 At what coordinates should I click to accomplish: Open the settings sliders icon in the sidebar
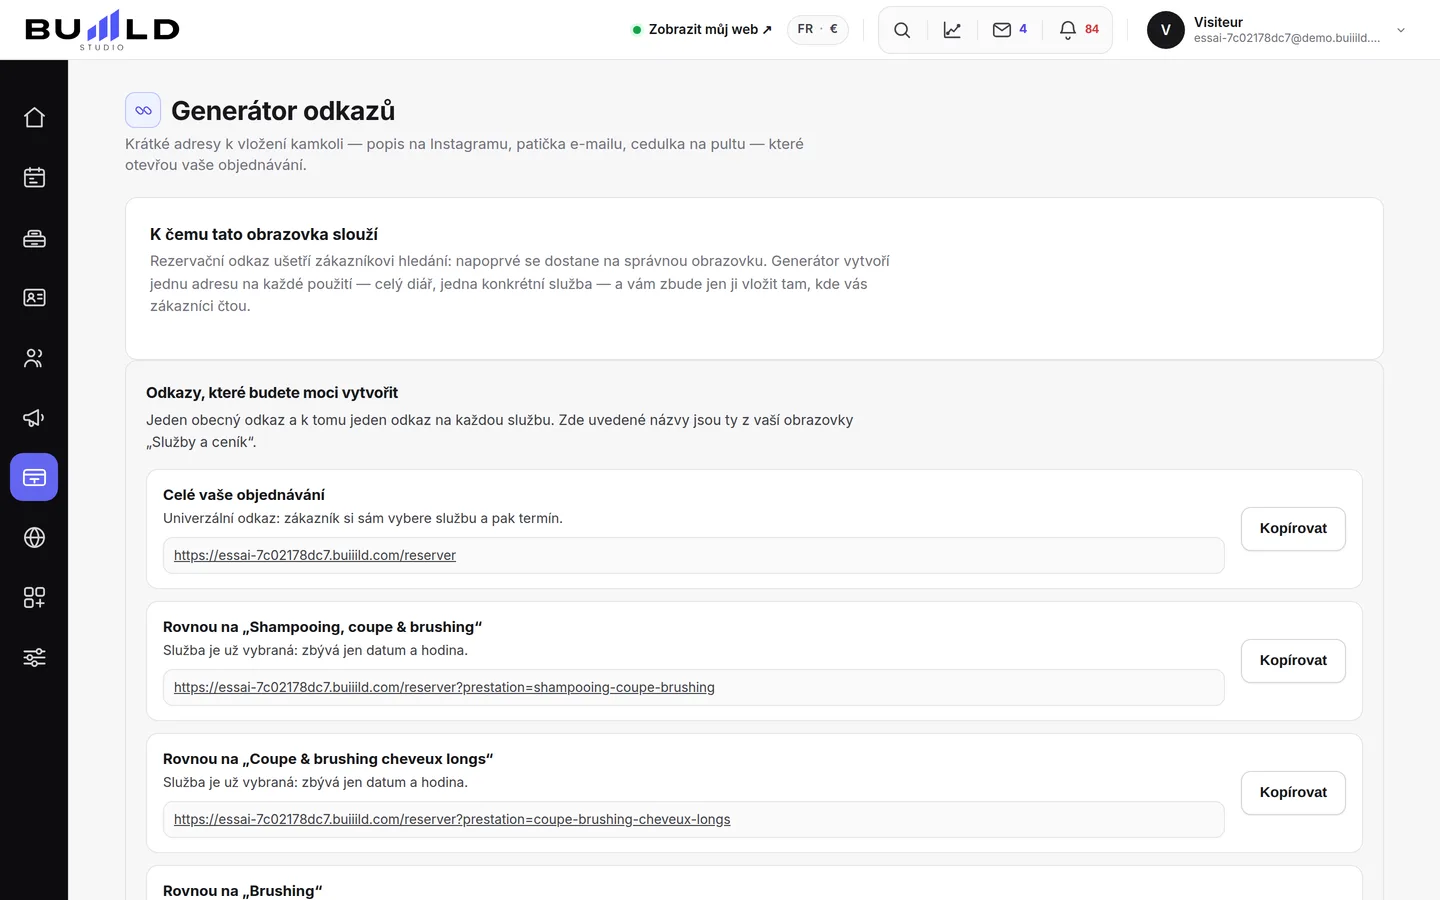34,658
